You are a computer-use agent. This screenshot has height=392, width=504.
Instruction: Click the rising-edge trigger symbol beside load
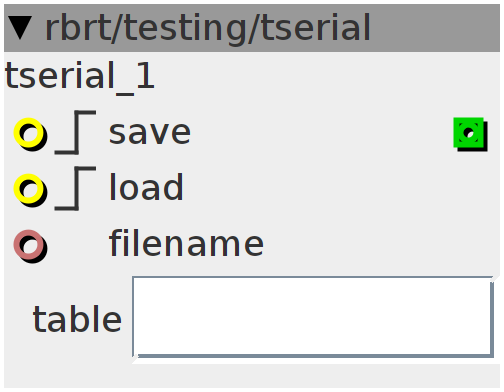76,188
